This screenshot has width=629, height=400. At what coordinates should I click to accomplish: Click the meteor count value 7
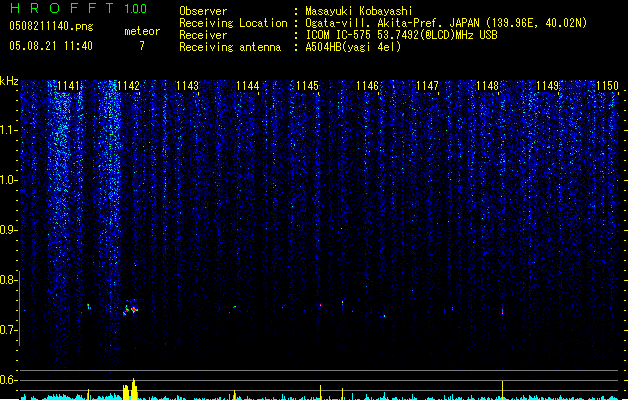(x=142, y=46)
